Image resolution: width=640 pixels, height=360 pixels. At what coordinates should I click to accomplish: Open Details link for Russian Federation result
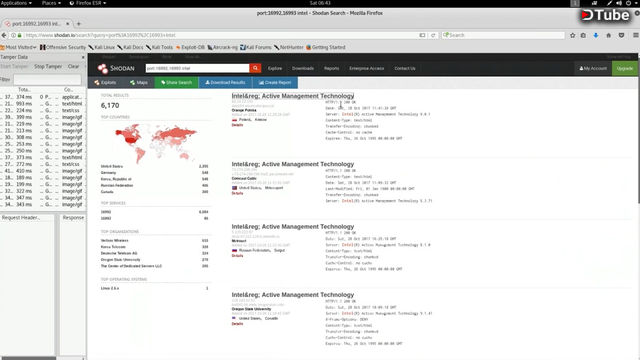(237, 256)
